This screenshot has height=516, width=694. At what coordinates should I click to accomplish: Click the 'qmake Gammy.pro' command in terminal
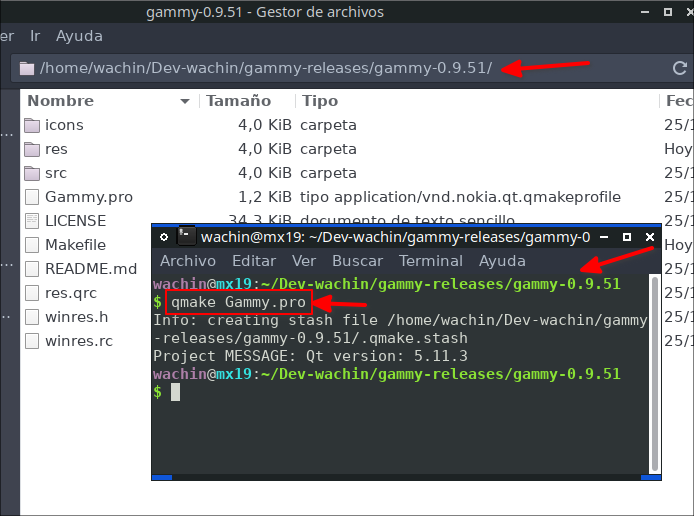coord(239,302)
